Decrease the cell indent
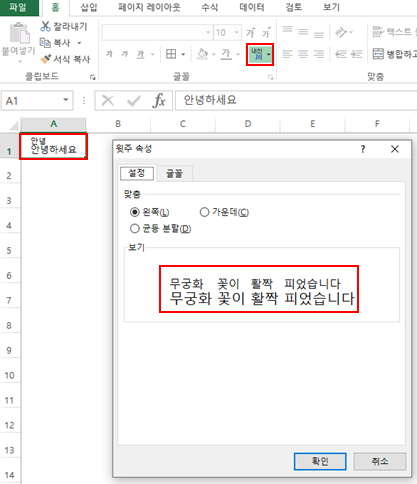This screenshot has width=417, height=484. 341,54
